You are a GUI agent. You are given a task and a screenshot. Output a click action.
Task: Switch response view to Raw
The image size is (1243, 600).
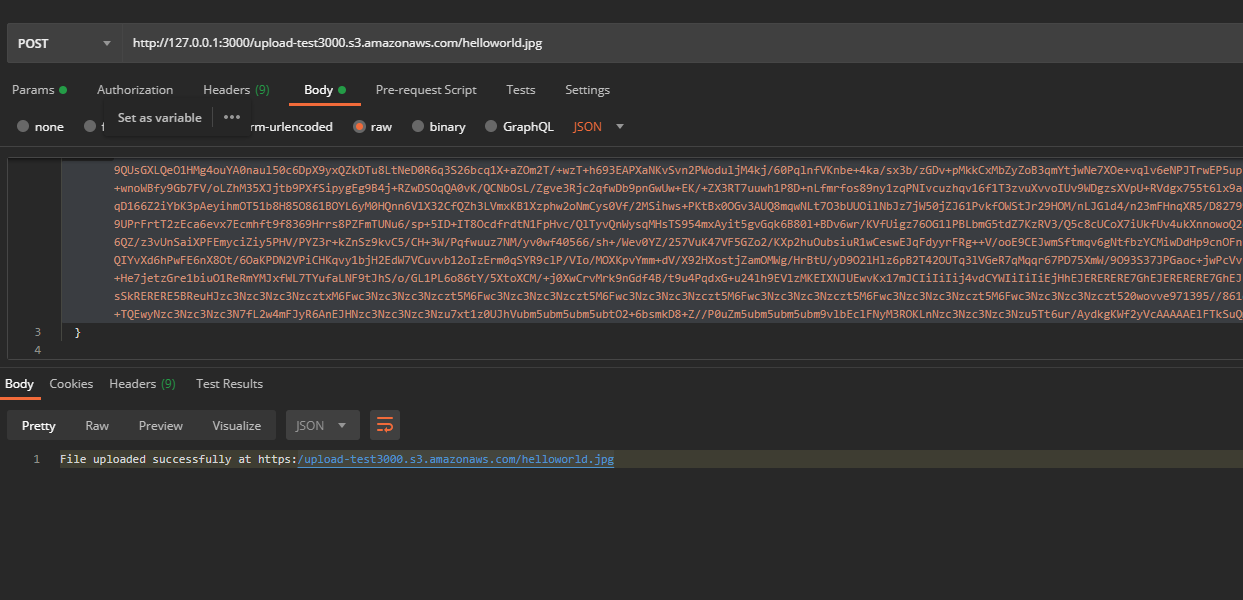click(x=97, y=425)
